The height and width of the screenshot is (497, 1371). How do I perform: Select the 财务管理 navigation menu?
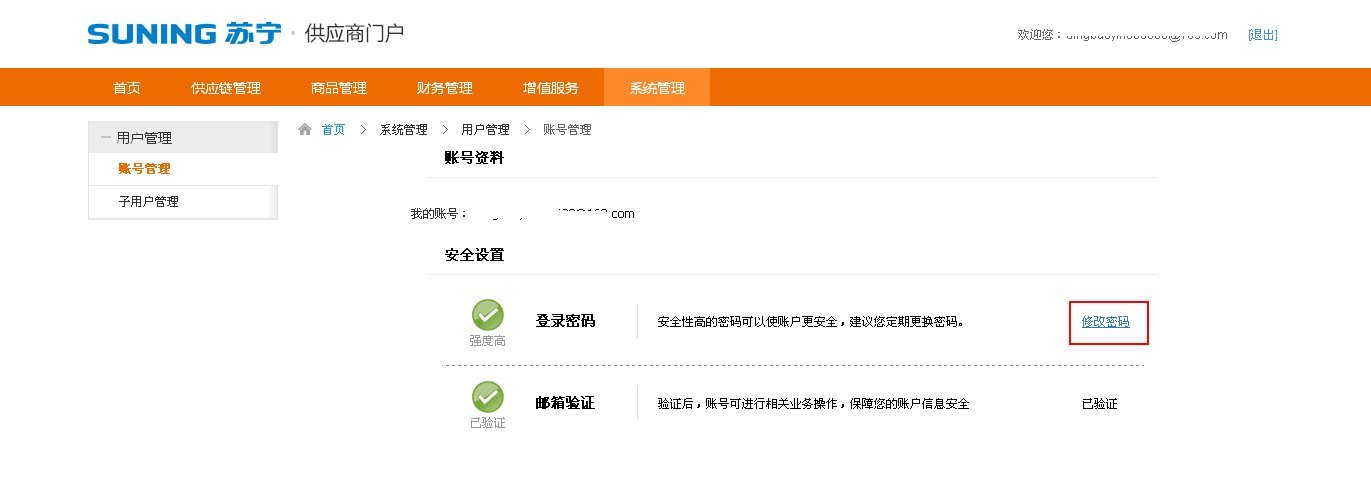click(445, 88)
